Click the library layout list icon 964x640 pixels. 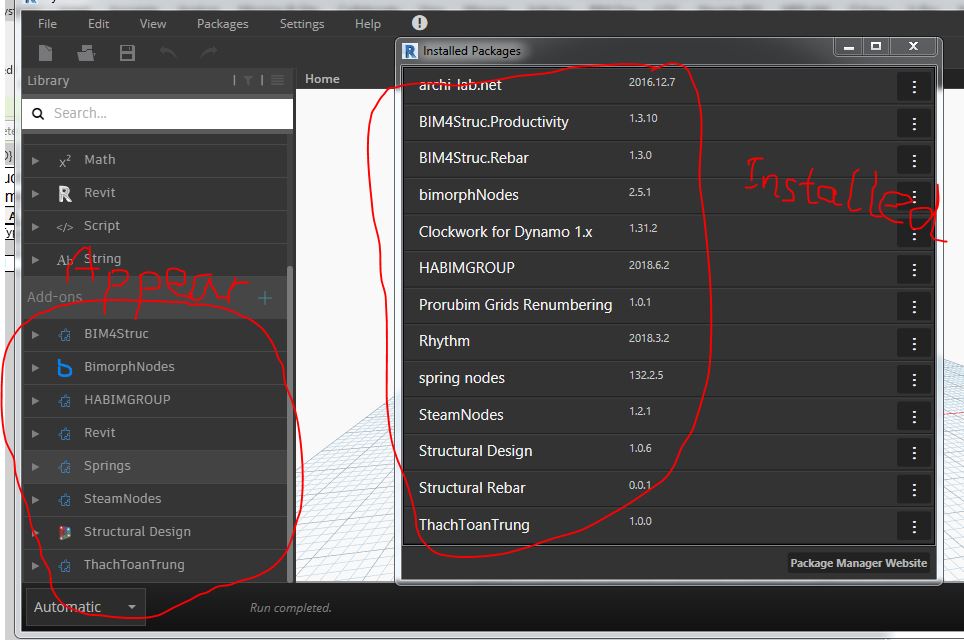(x=277, y=81)
